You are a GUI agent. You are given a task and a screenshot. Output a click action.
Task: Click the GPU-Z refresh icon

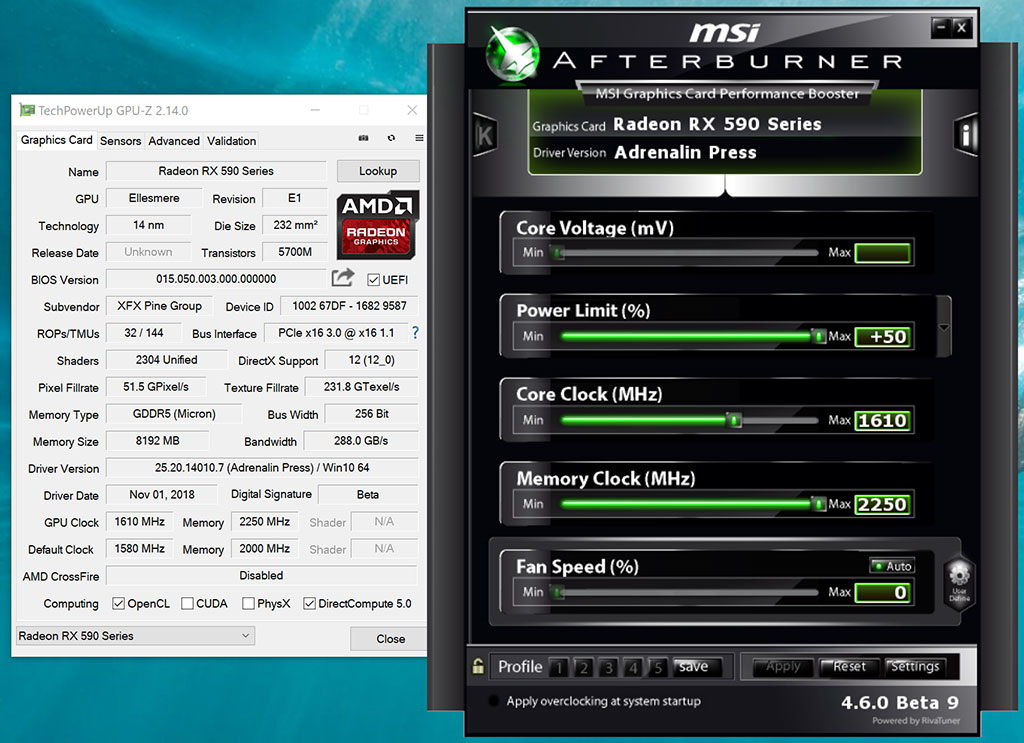[391, 138]
